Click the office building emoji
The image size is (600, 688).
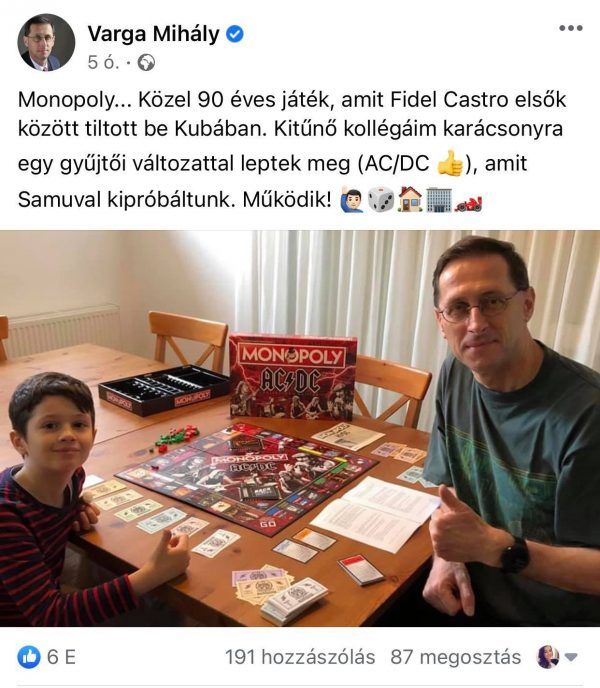coord(439,200)
